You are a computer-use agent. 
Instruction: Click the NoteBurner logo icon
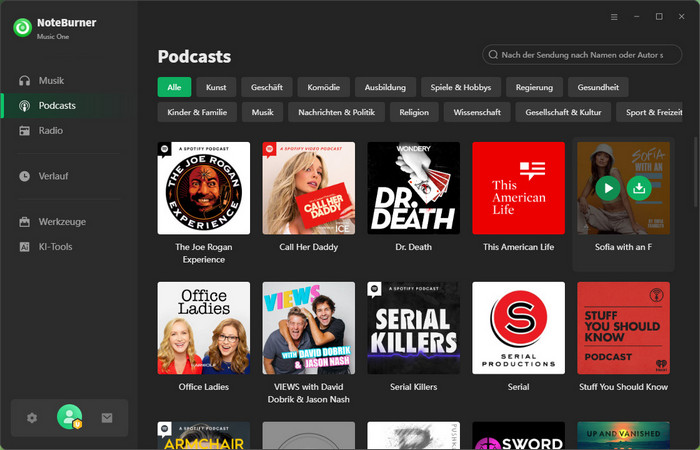point(22,28)
